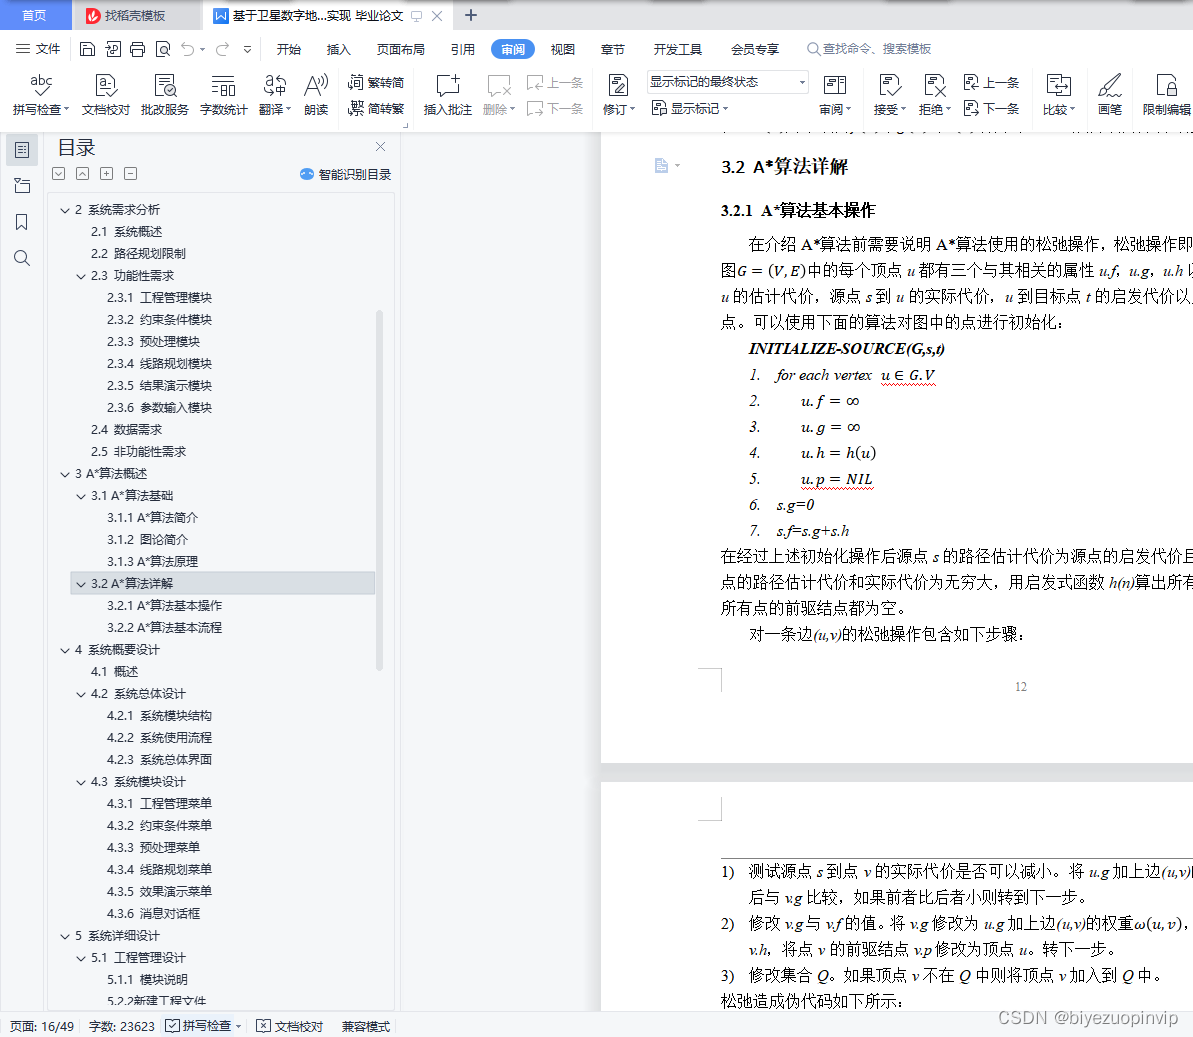Switch to 开发工具 ribbon tab
The height and width of the screenshot is (1037, 1193).
pyautogui.click(x=677, y=49)
